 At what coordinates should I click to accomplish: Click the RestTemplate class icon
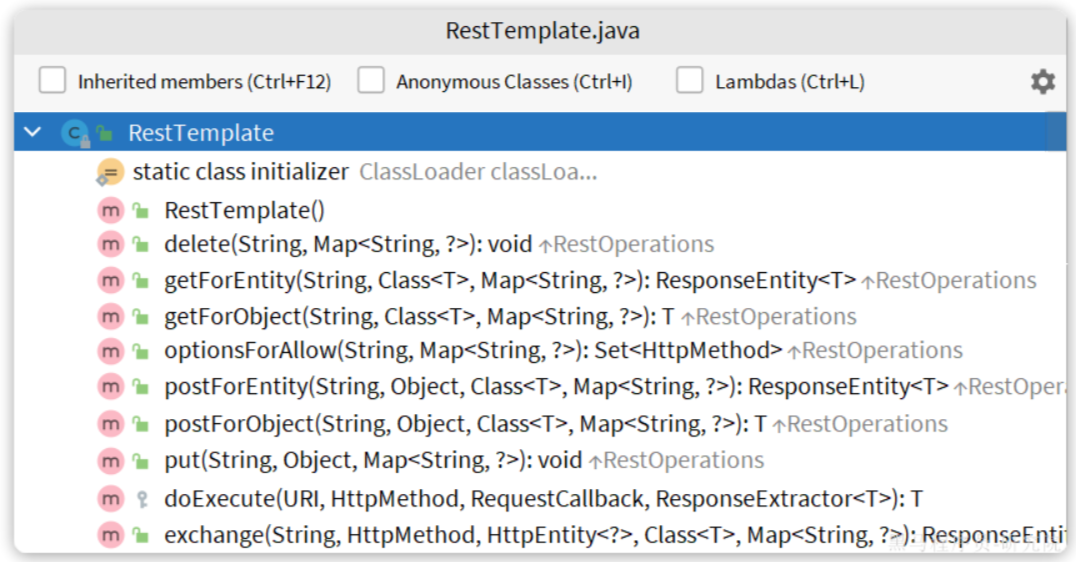(x=75, y=132)
